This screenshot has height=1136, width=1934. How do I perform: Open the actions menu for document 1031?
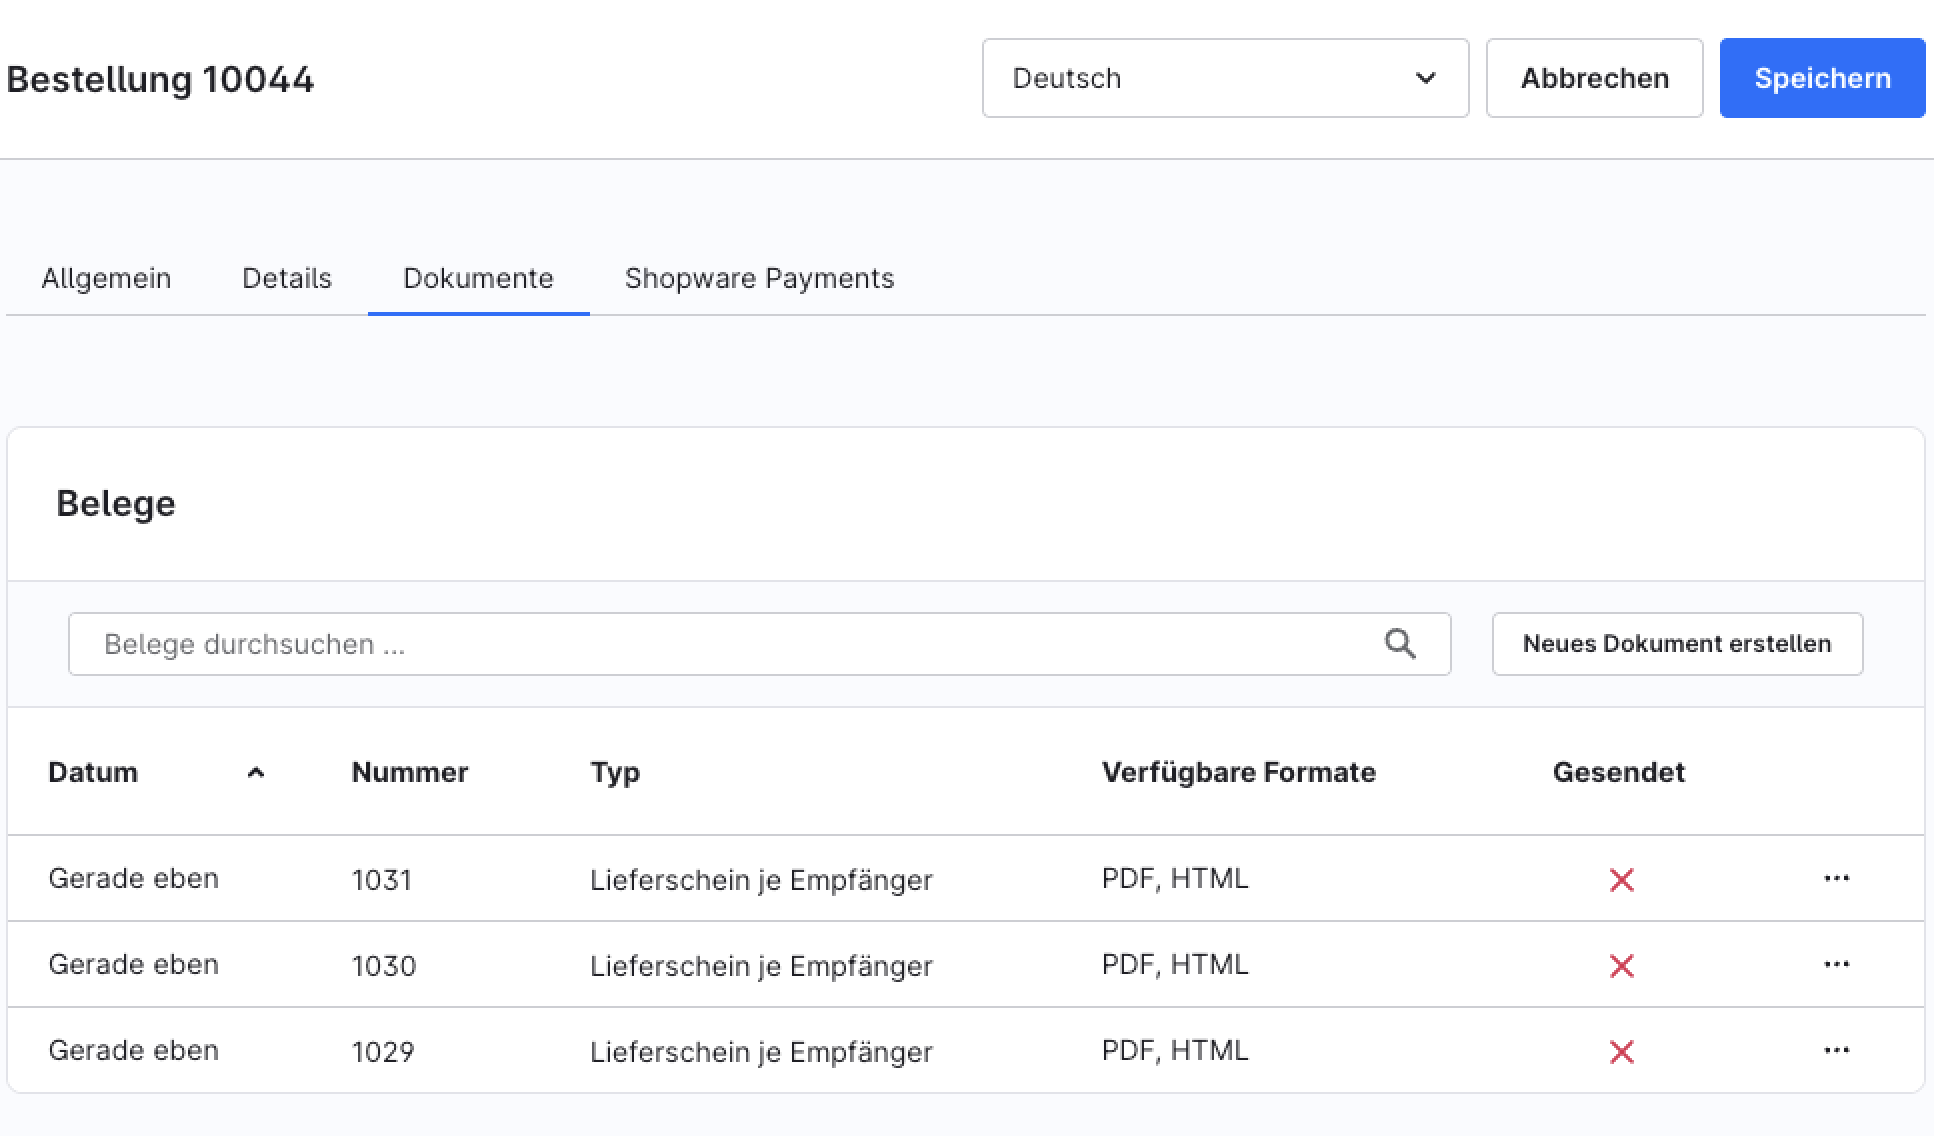(1836, 878)
